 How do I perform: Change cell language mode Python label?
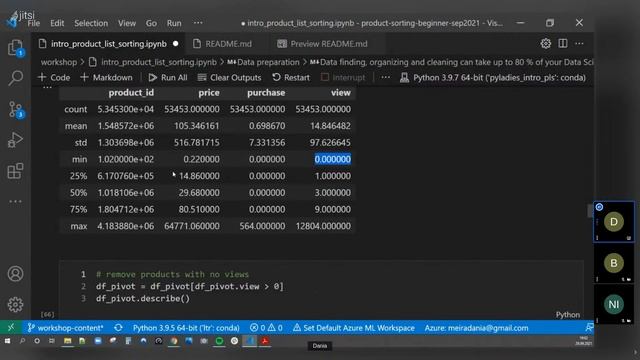click(567, 315)
